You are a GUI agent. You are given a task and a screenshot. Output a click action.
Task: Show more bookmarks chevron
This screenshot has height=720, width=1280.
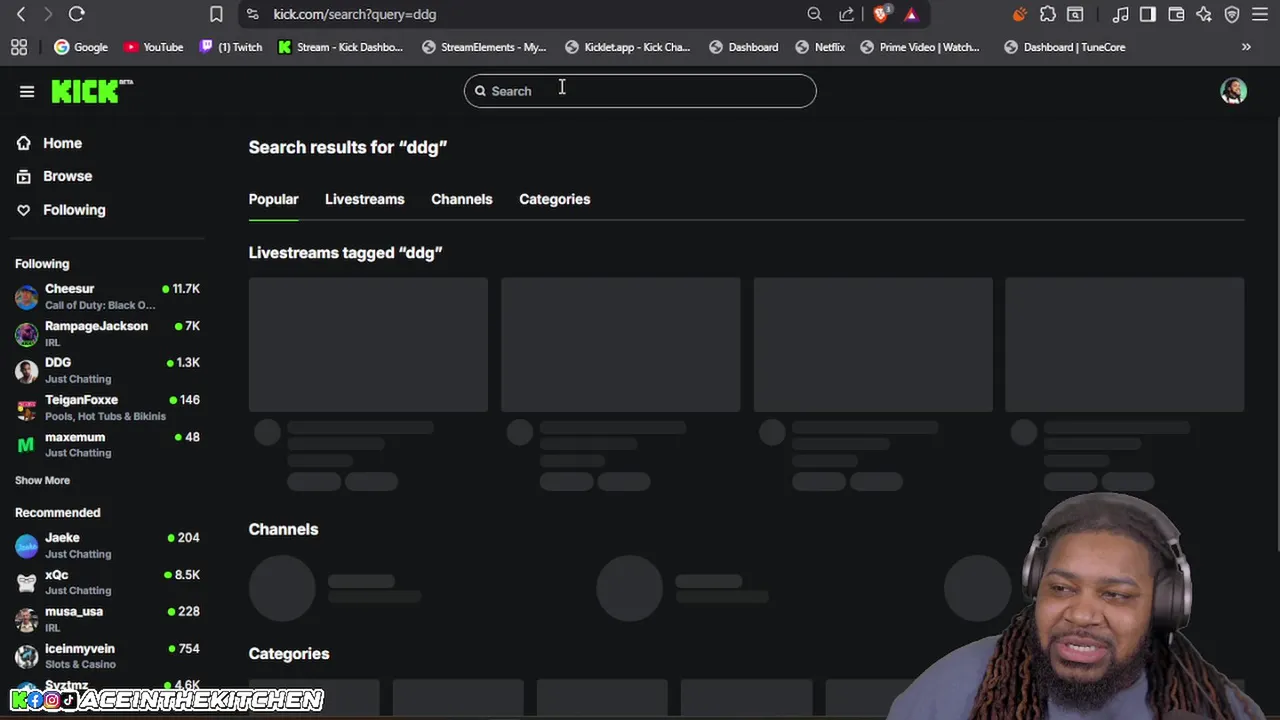tap(1246, 47)
